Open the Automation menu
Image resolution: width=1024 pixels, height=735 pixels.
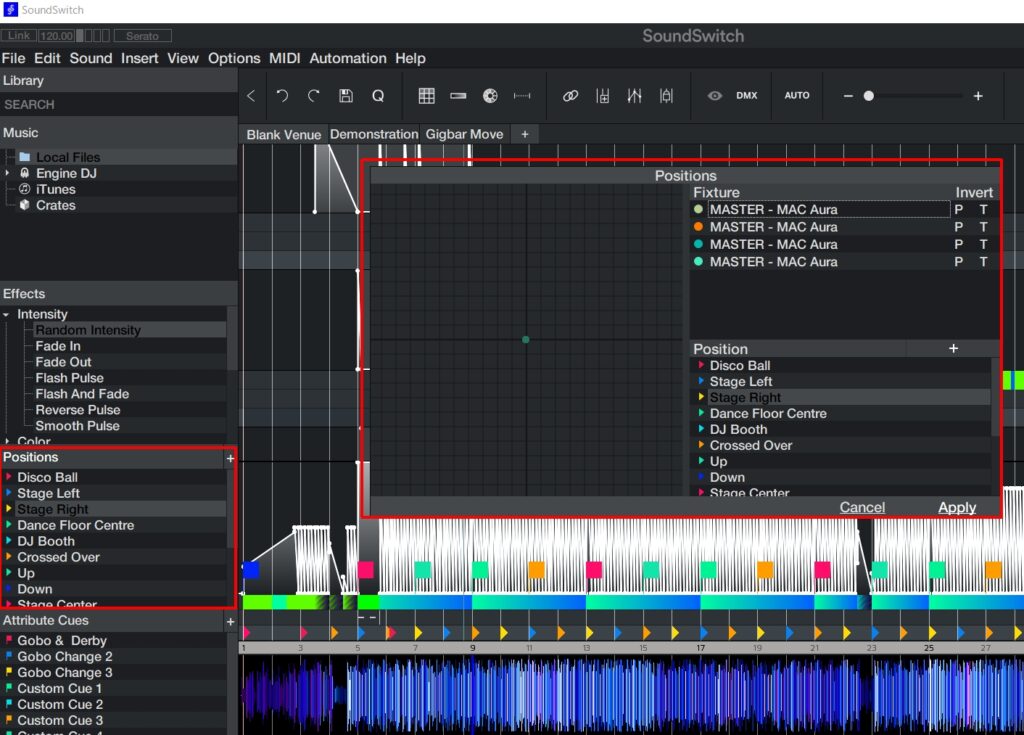tap(347, 58)
